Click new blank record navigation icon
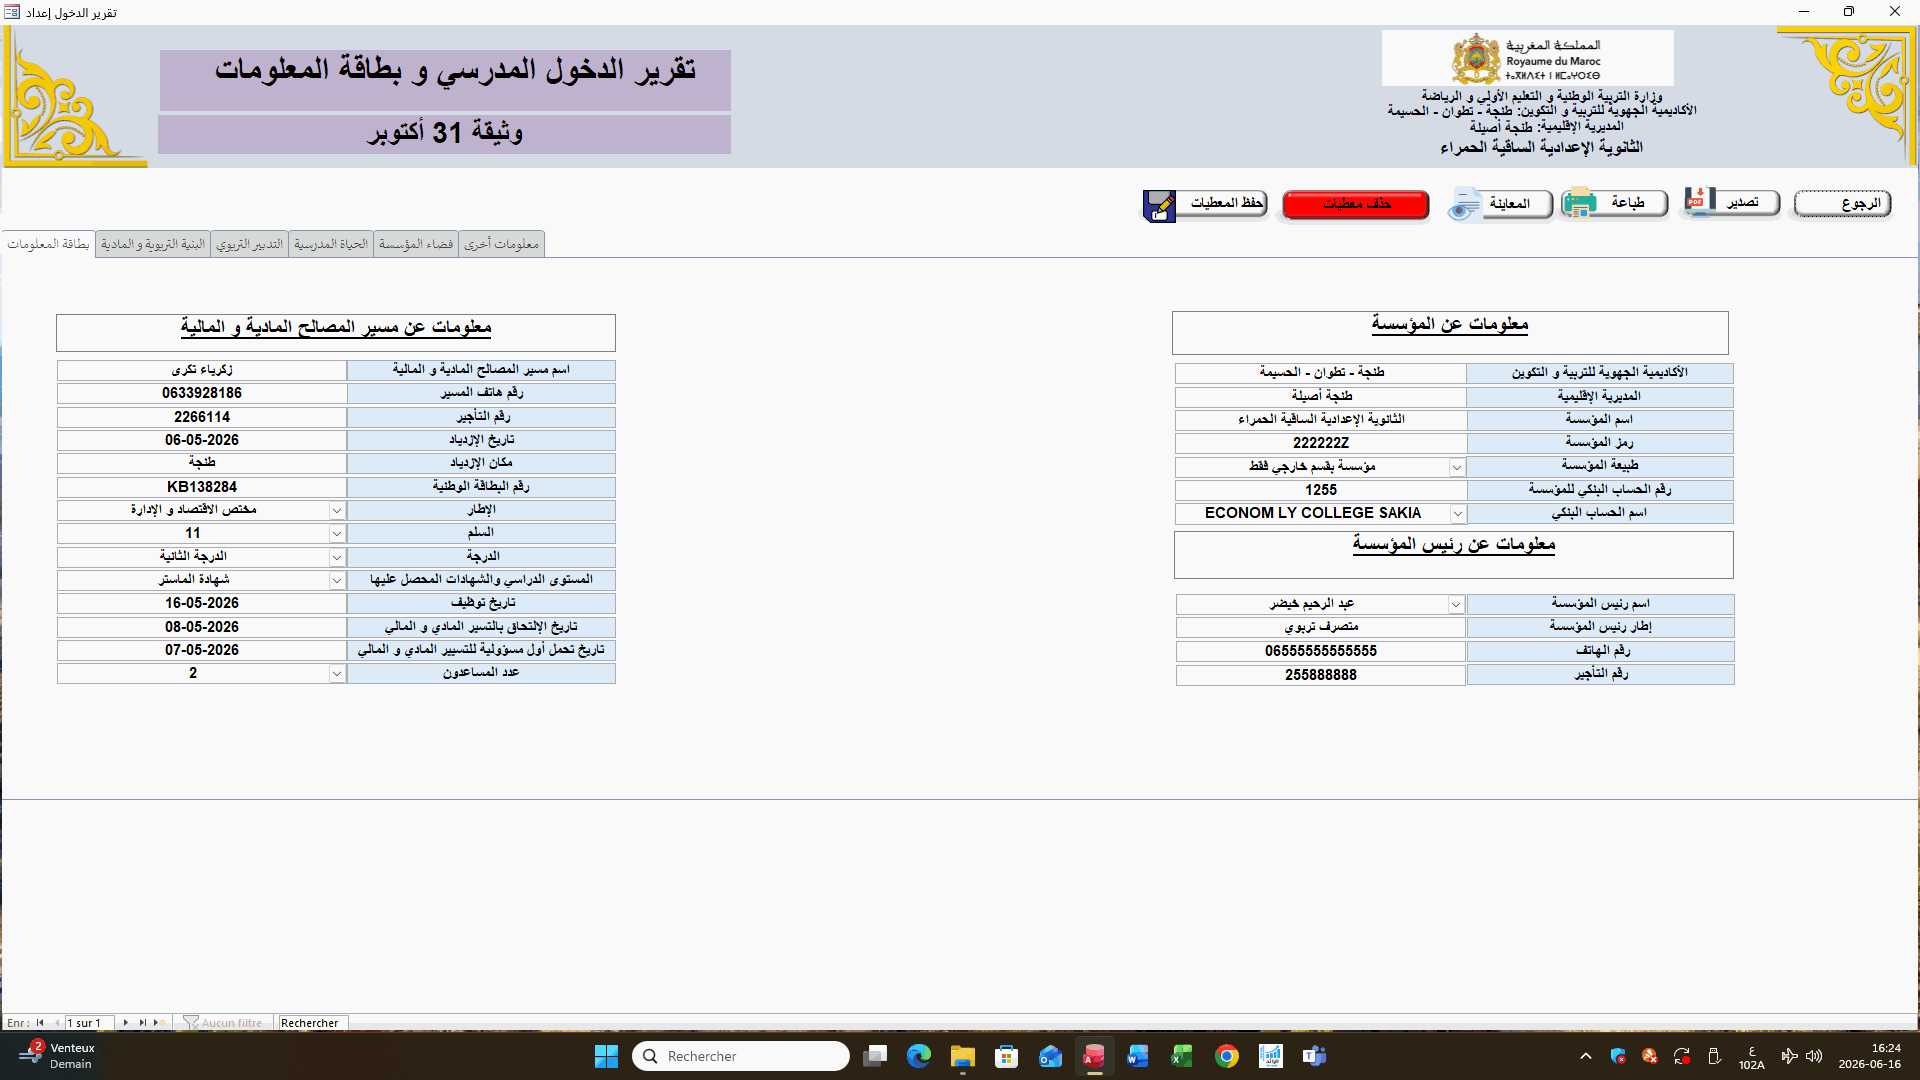The width and height of the screenshot is (1920, 1080). pos(158,1023)
